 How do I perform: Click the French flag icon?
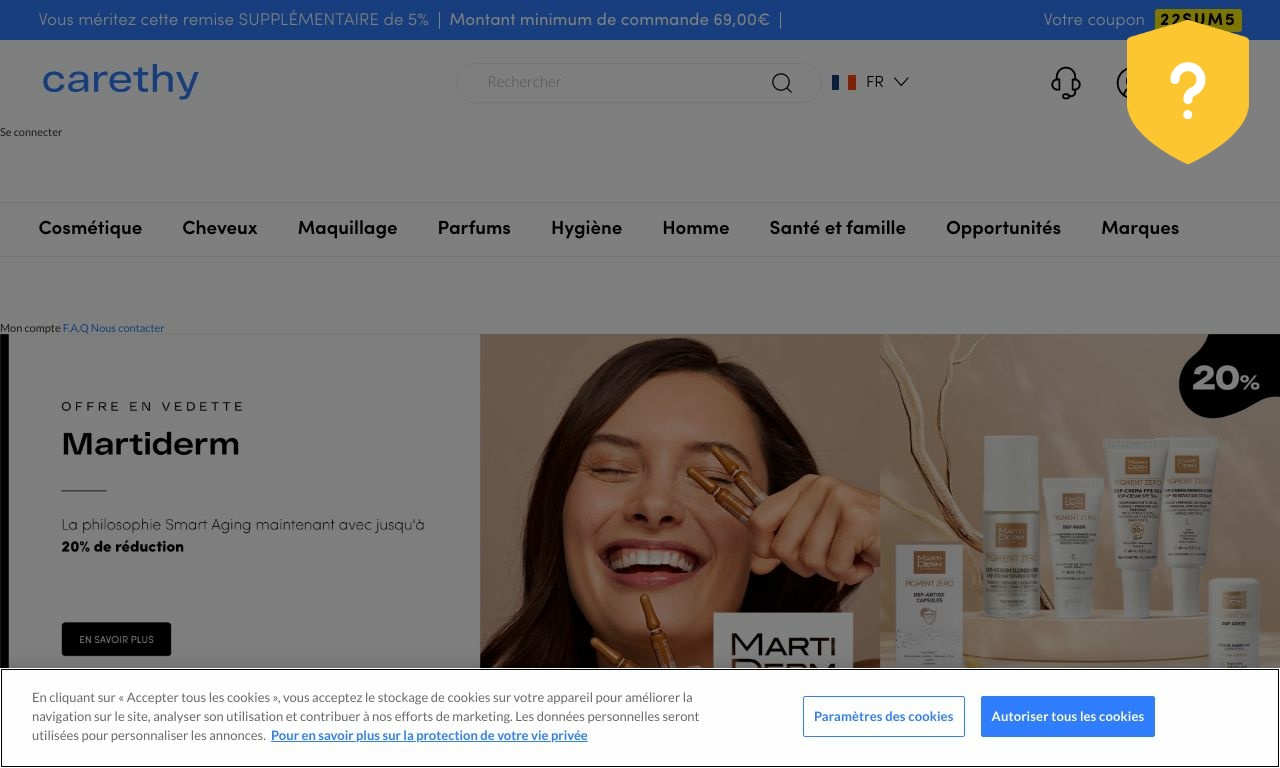(844, 82)
